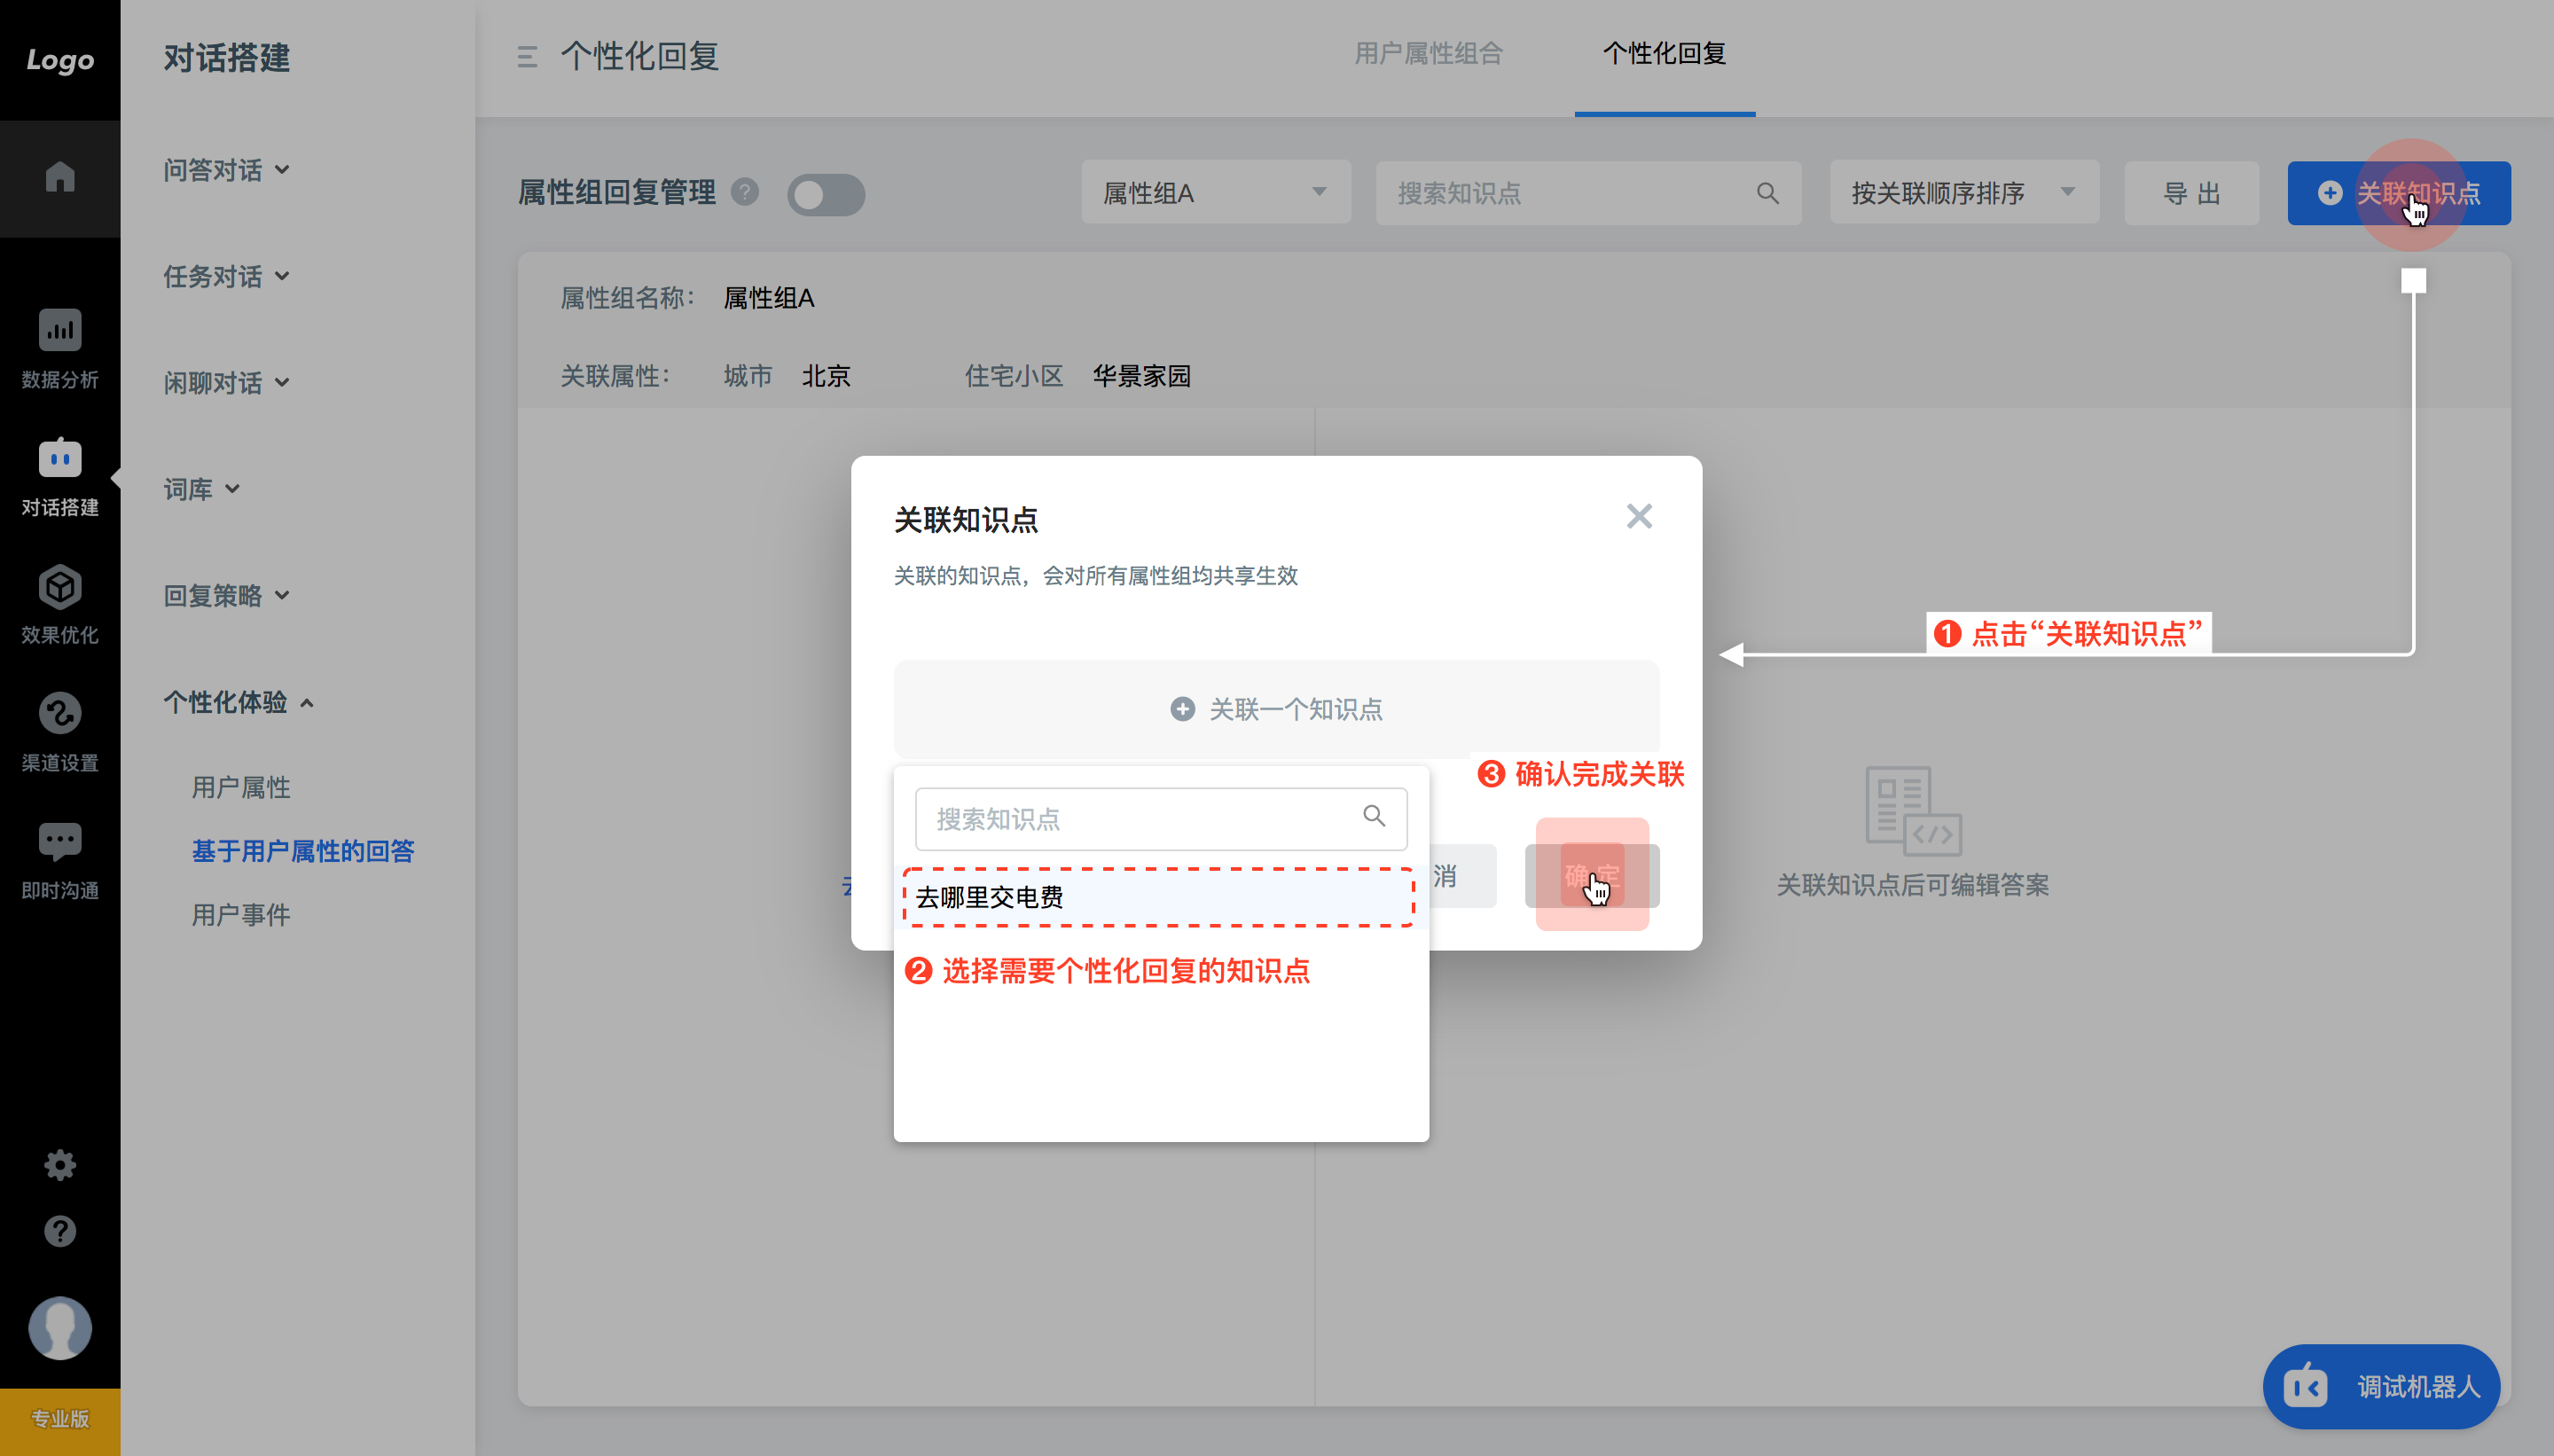Collapse 个性化体验 menu section
Screen dimensions: 2554x1456
coord(239,702)
